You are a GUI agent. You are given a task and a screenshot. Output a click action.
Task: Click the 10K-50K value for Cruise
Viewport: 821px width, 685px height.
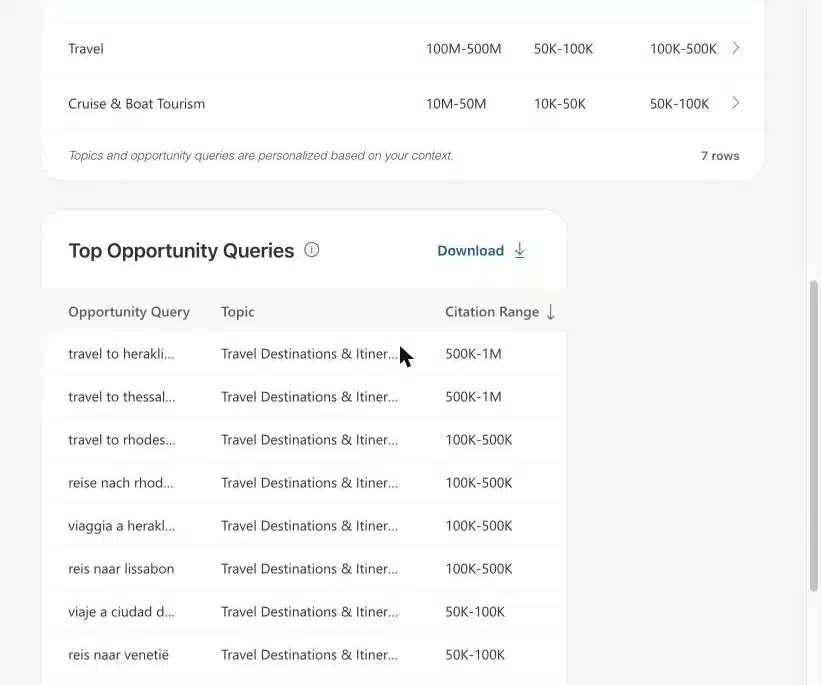click(x=560, y=104)
